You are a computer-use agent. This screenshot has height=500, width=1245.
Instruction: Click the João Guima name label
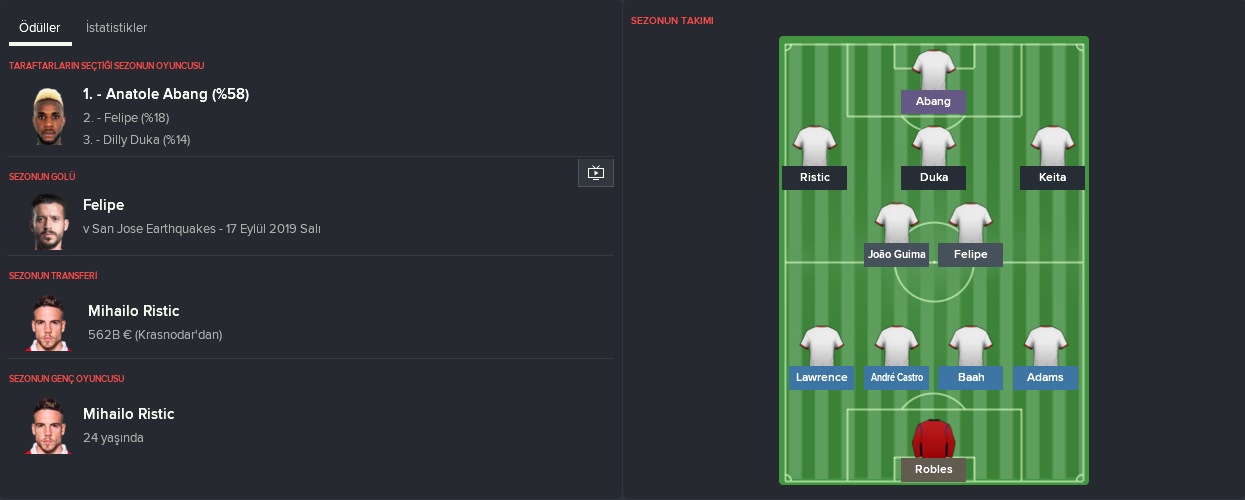click(897, 254)
